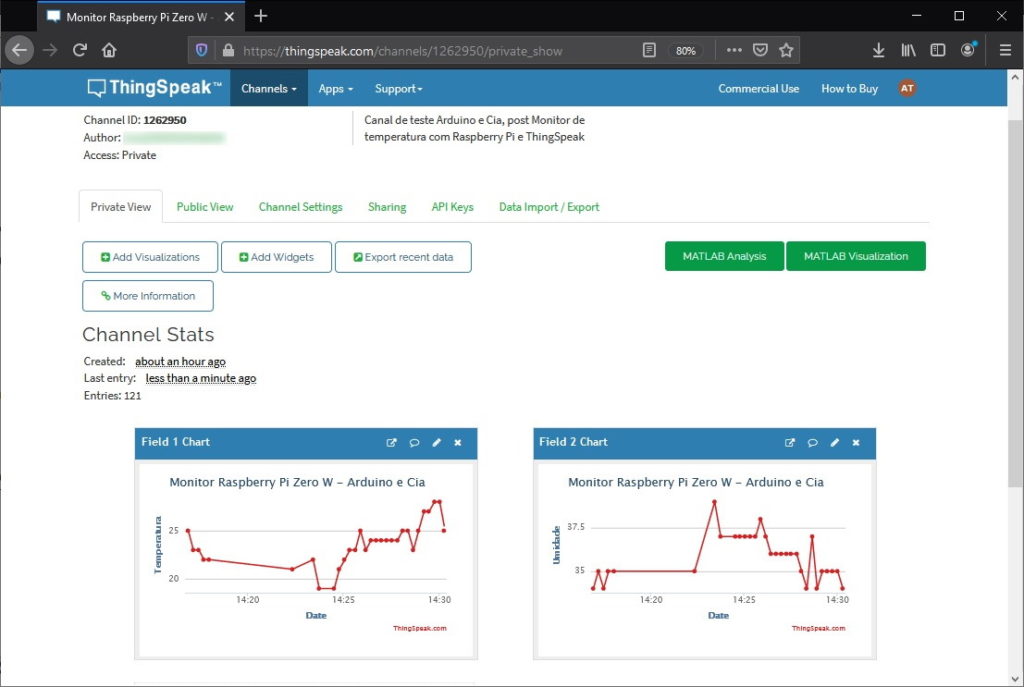
Task: Remove Field 2 Chart with x icon
Action: 856,443
